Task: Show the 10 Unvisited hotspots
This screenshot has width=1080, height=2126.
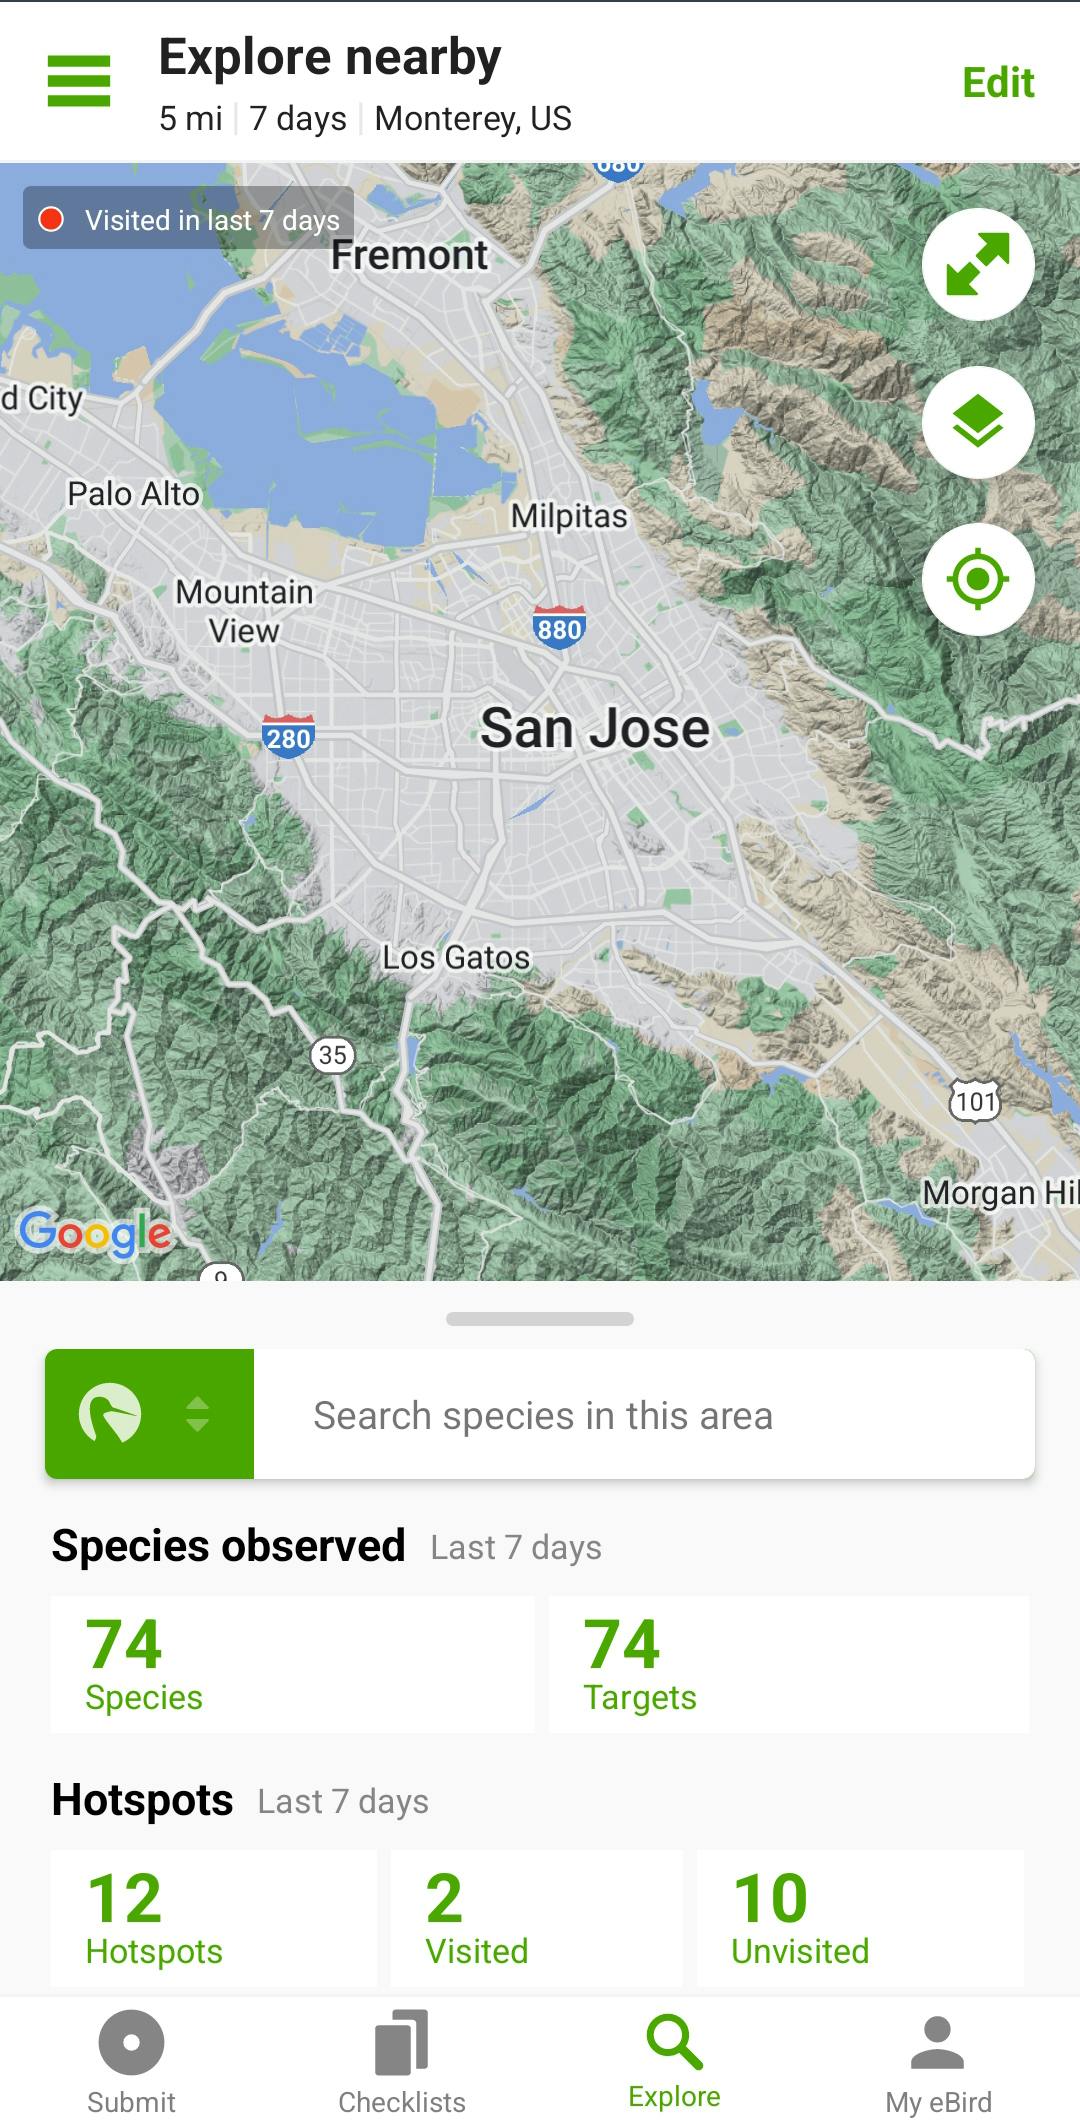Action: click(x=860, y=1917)
